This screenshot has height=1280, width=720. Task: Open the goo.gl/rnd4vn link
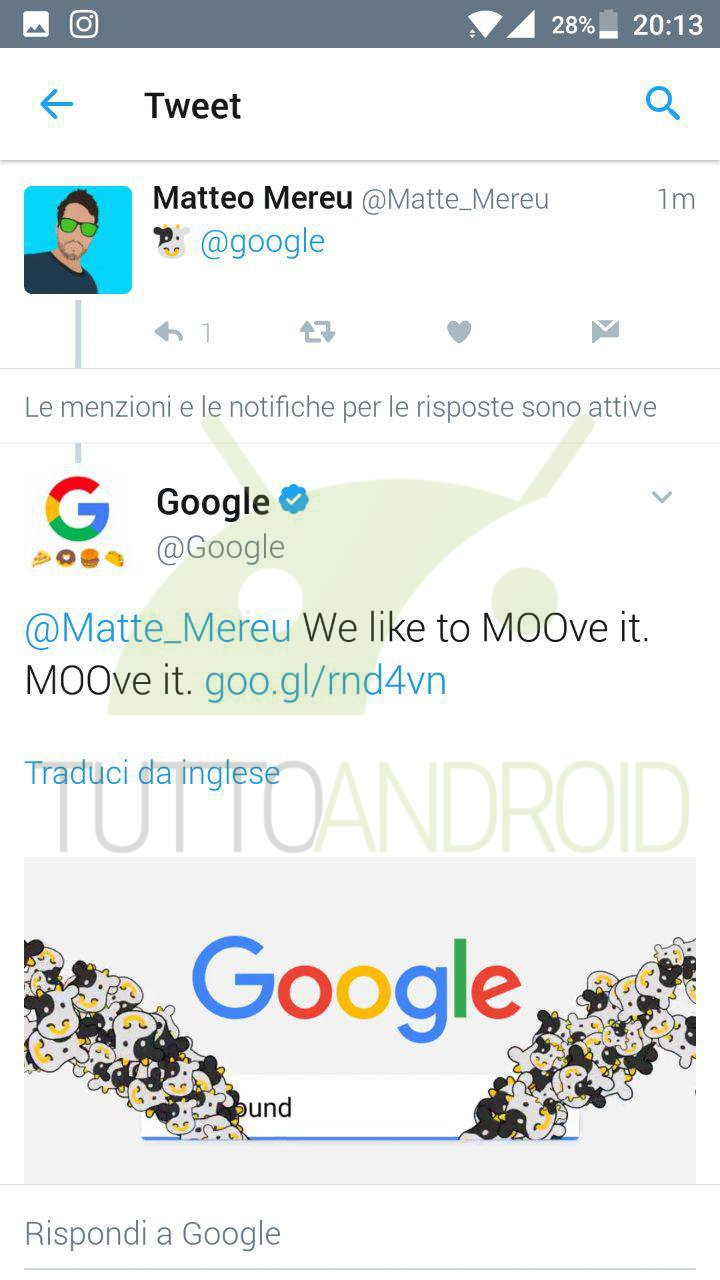325,681
